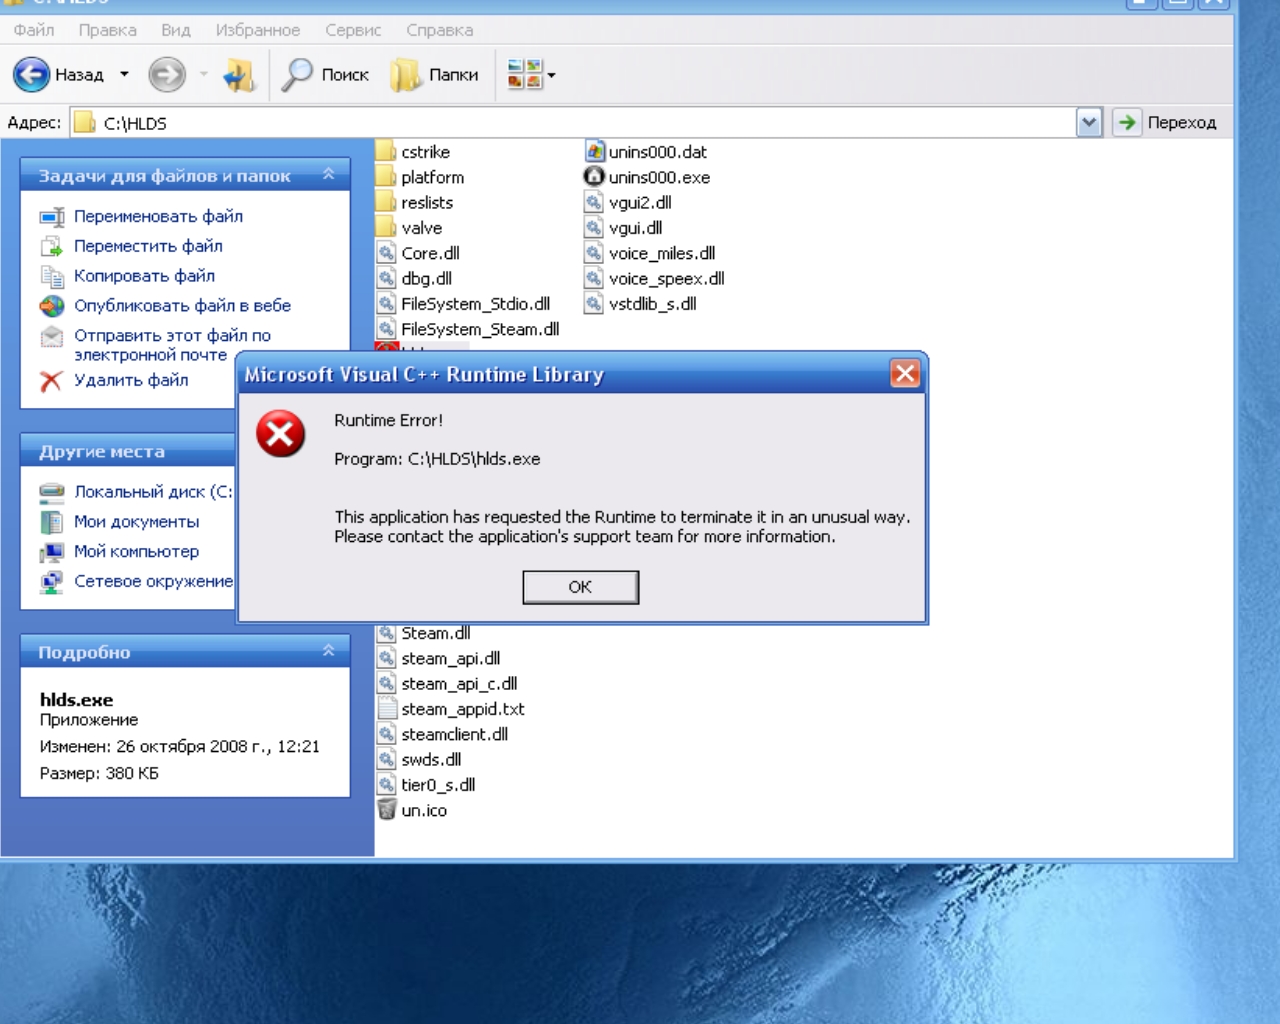This screenshot has height=1024, width=1280.
Task: Select the file vgui.dll
Action: click(x=624, y=228)
